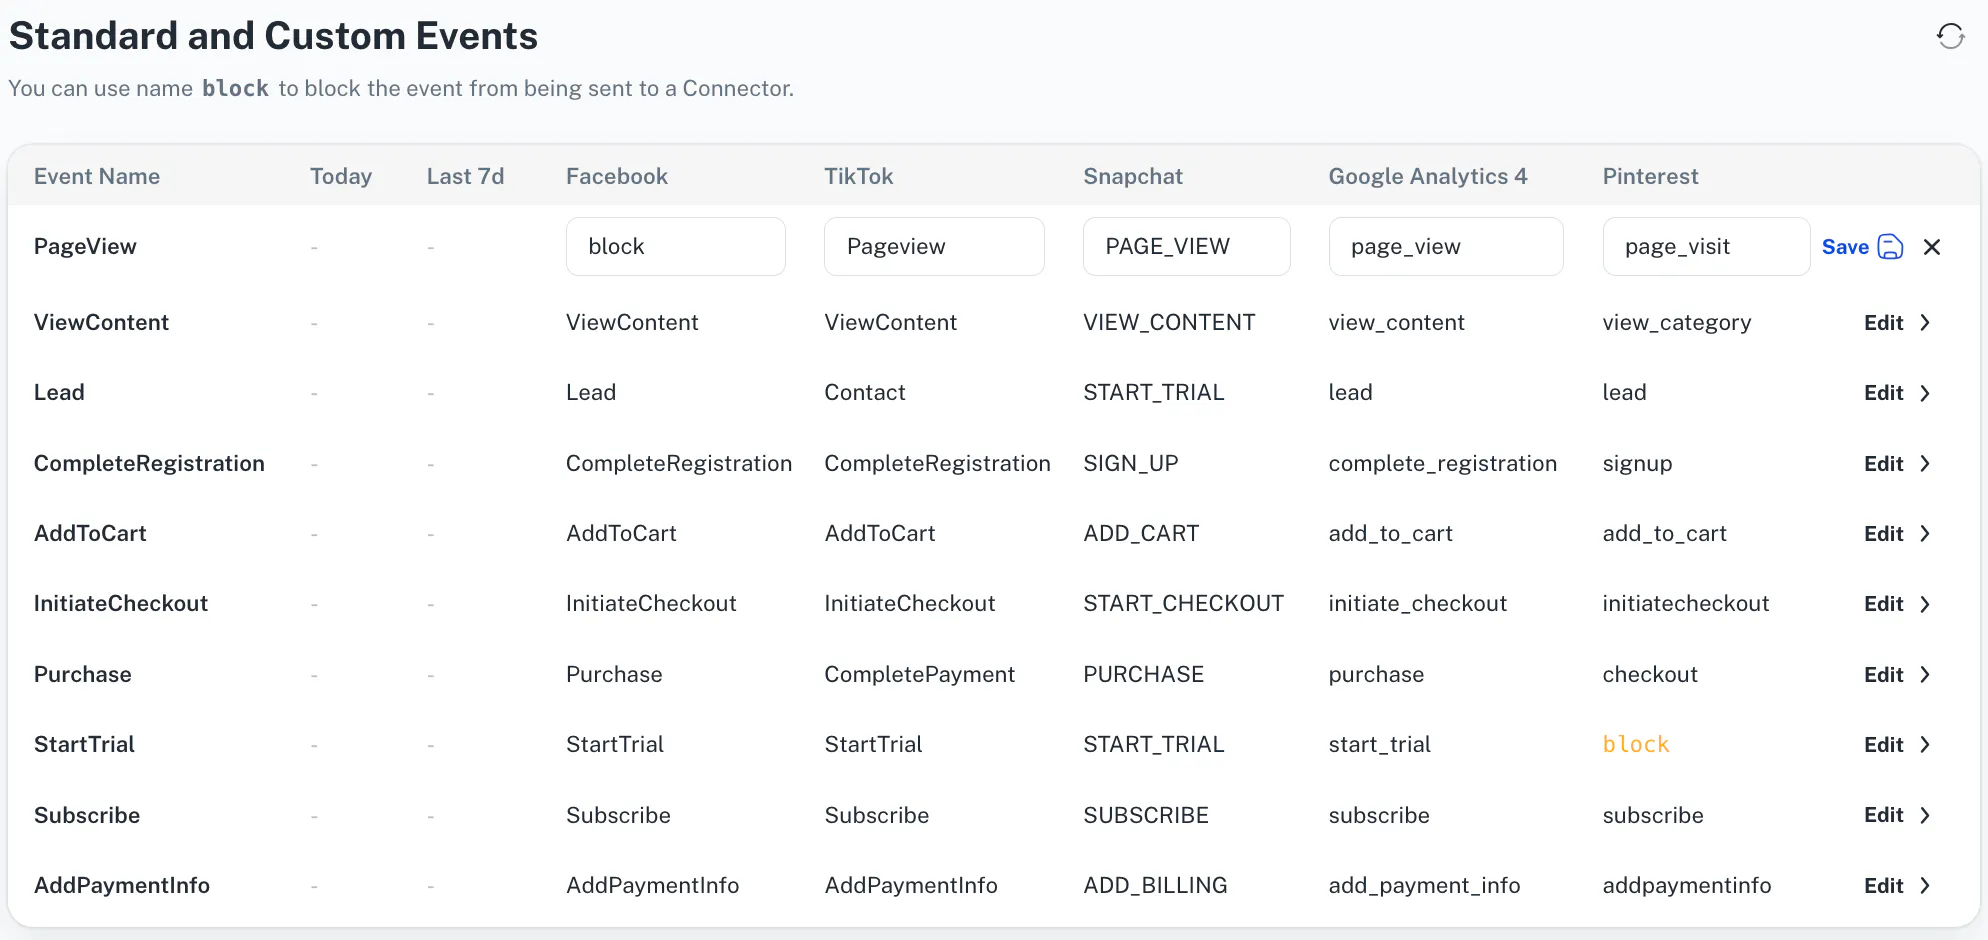
Task: Click the Standard and Custom Events heading
Action: click(x=274, y=36)
